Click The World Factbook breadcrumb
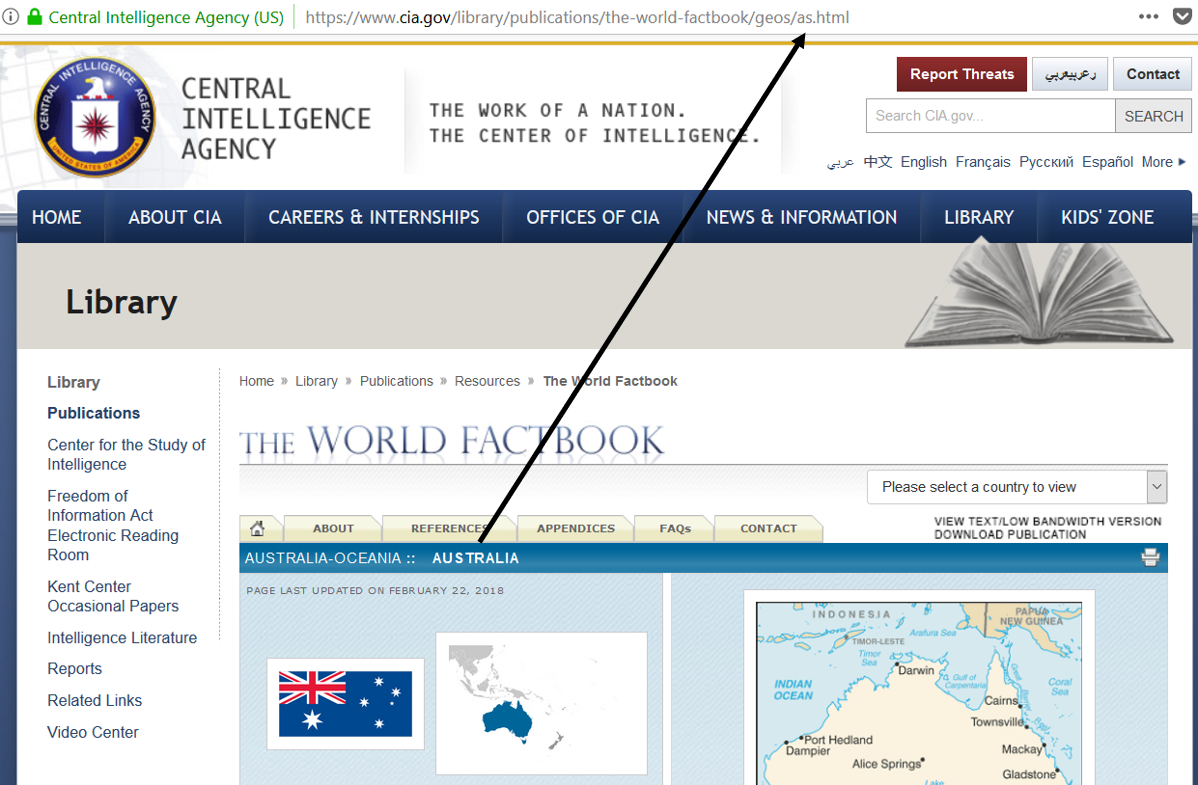Image resolution: width=1198 pixels, height=785 pixels. (x=610, y=381)
